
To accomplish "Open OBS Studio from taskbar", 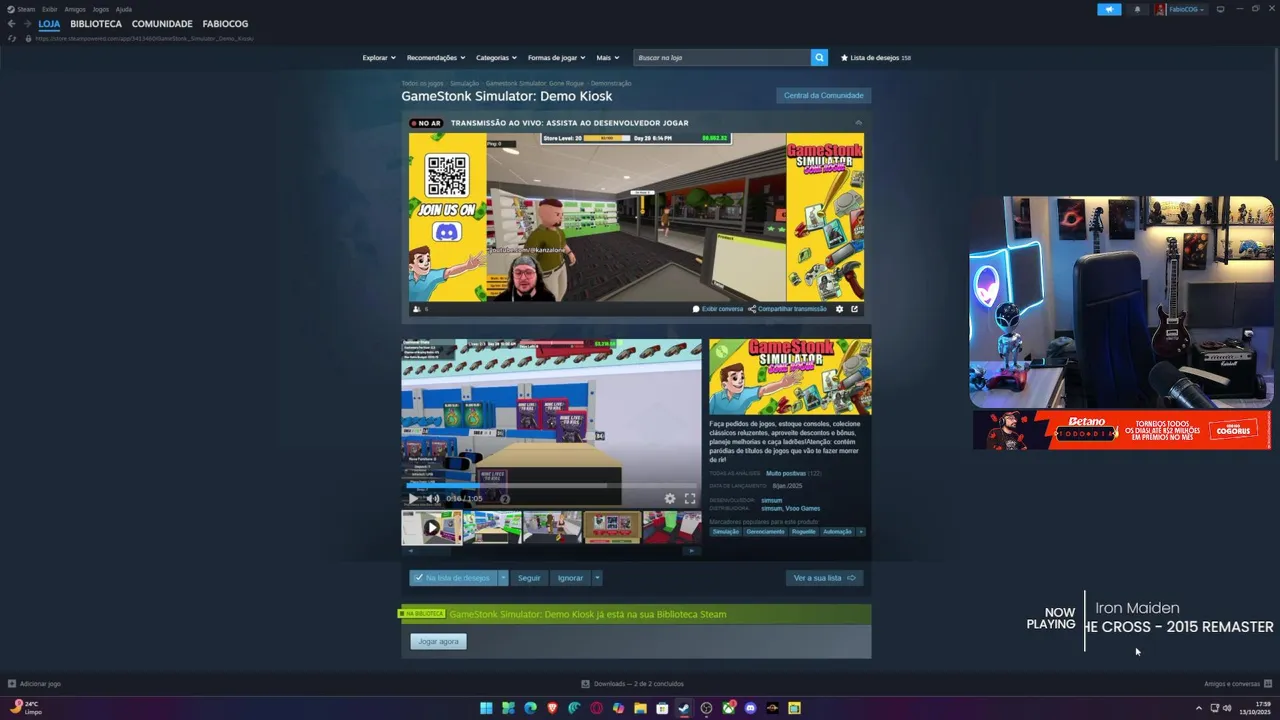I will (706, 708).
